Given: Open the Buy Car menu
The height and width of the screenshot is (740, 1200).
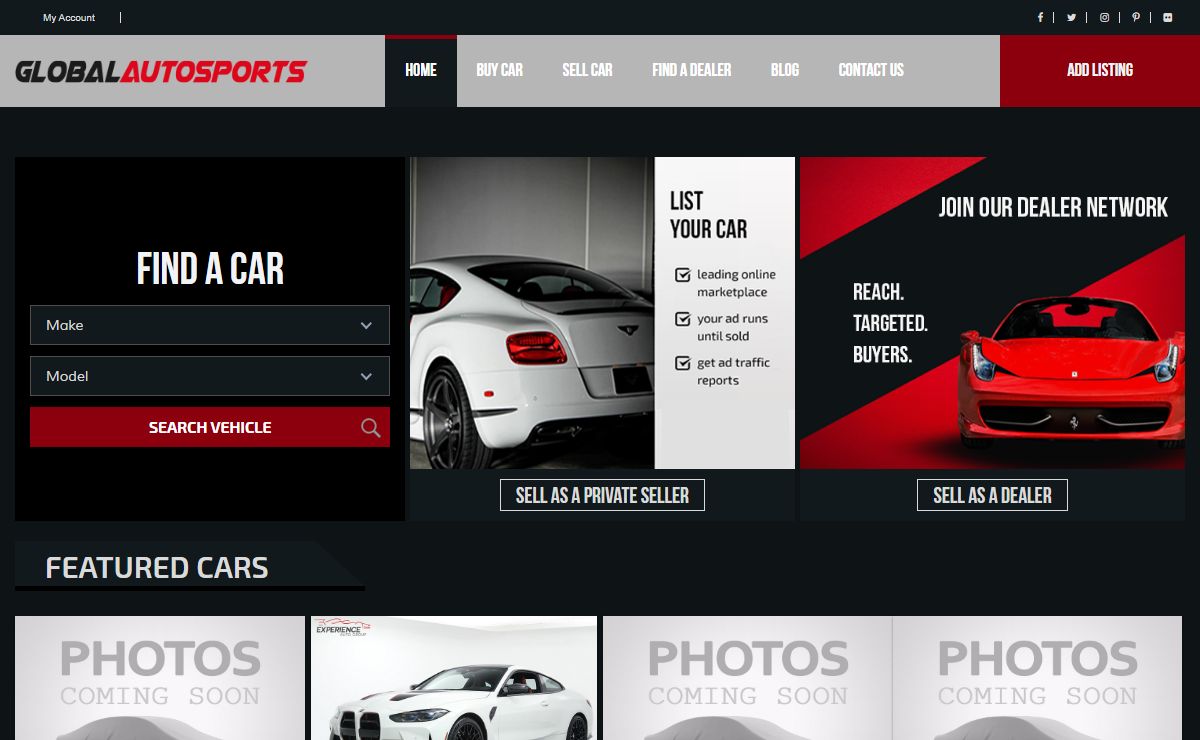Looking at the screenshot, I should [x=499, y=70].
